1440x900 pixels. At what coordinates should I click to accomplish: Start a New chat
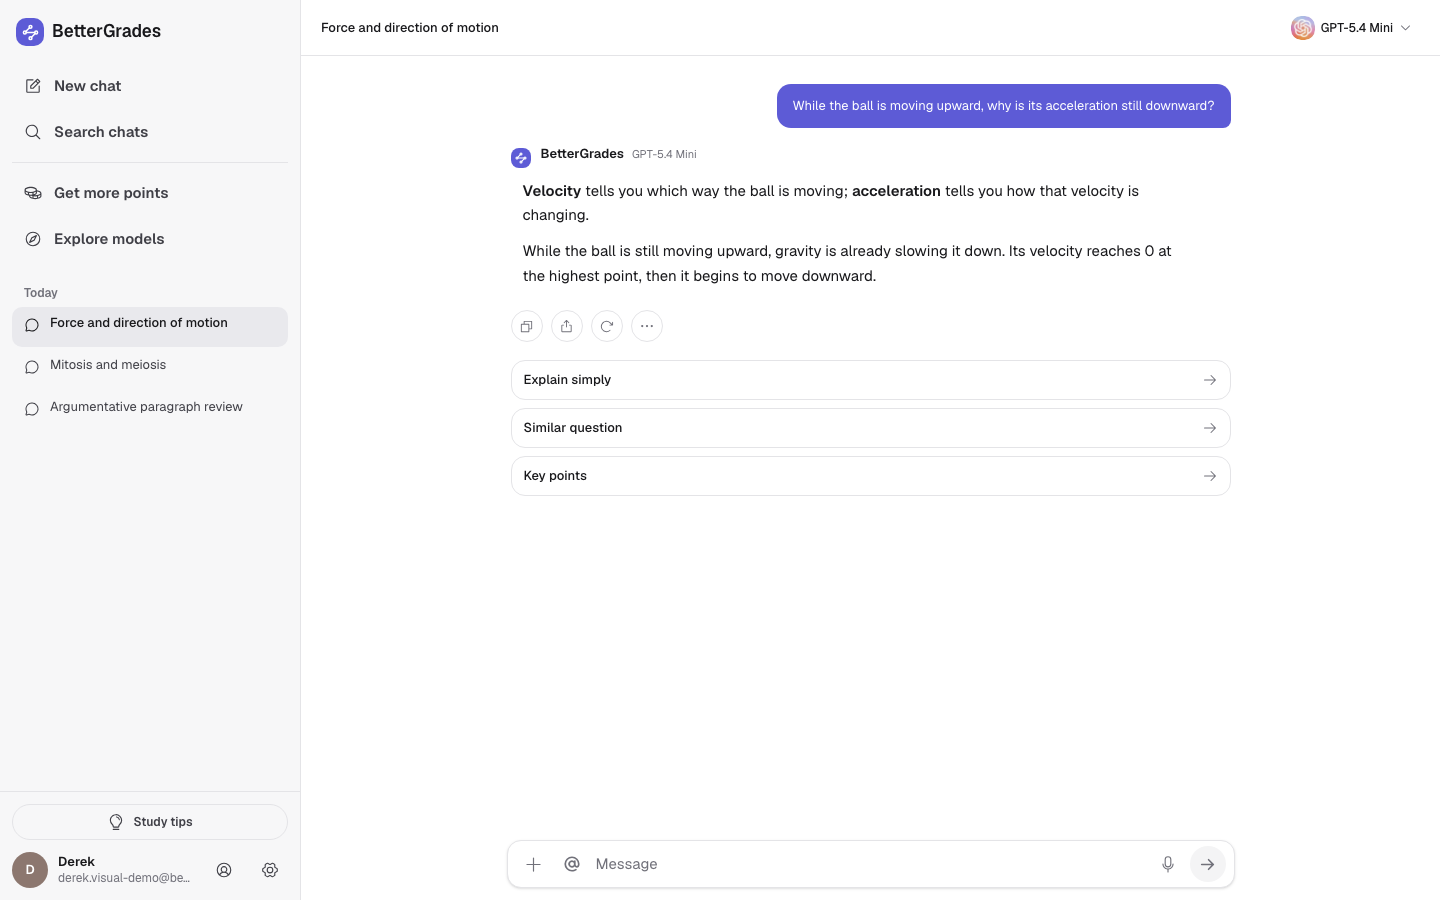150,86
